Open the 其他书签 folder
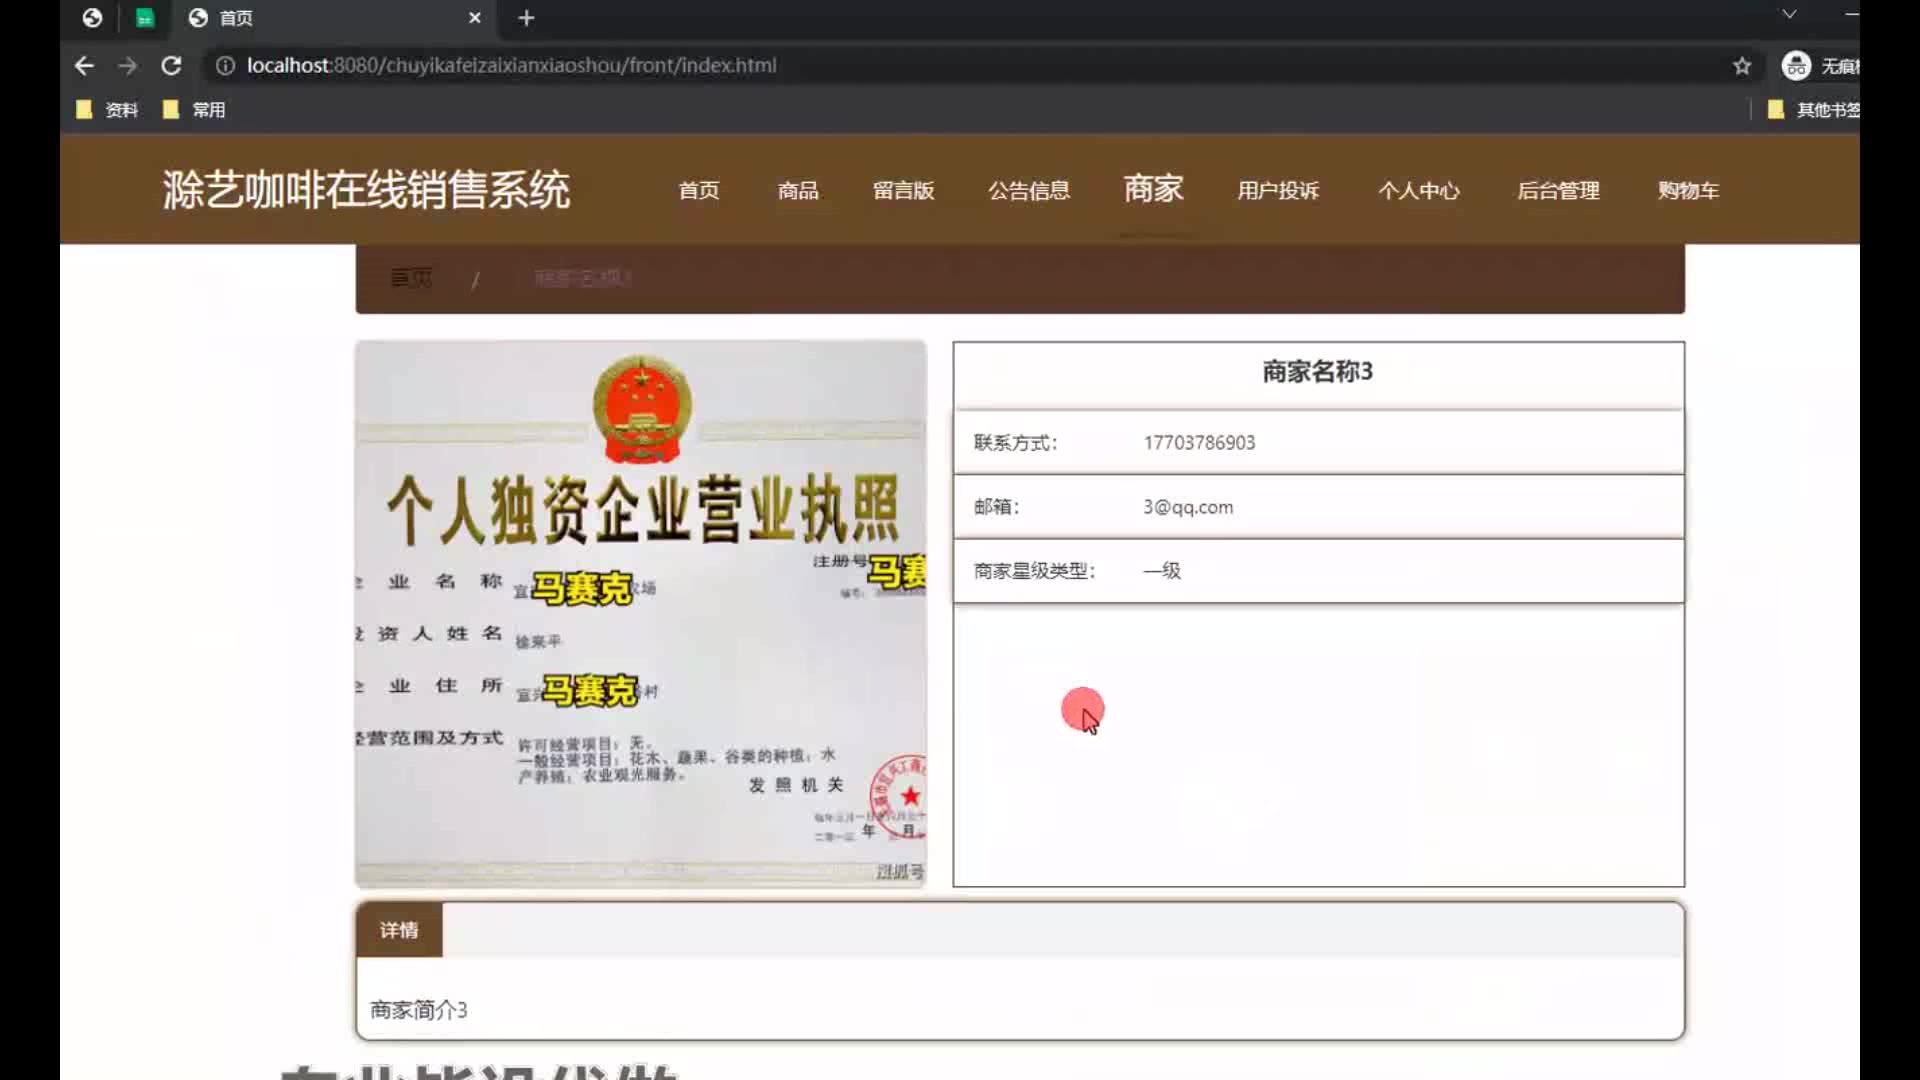 pos(1815,110)
